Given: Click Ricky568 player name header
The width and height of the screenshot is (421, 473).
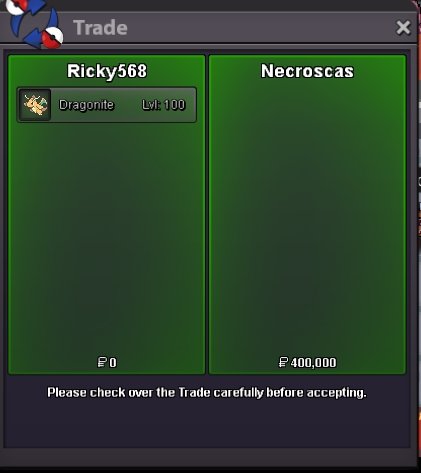Looking at the screenshot, I should (x=107, y=71).
